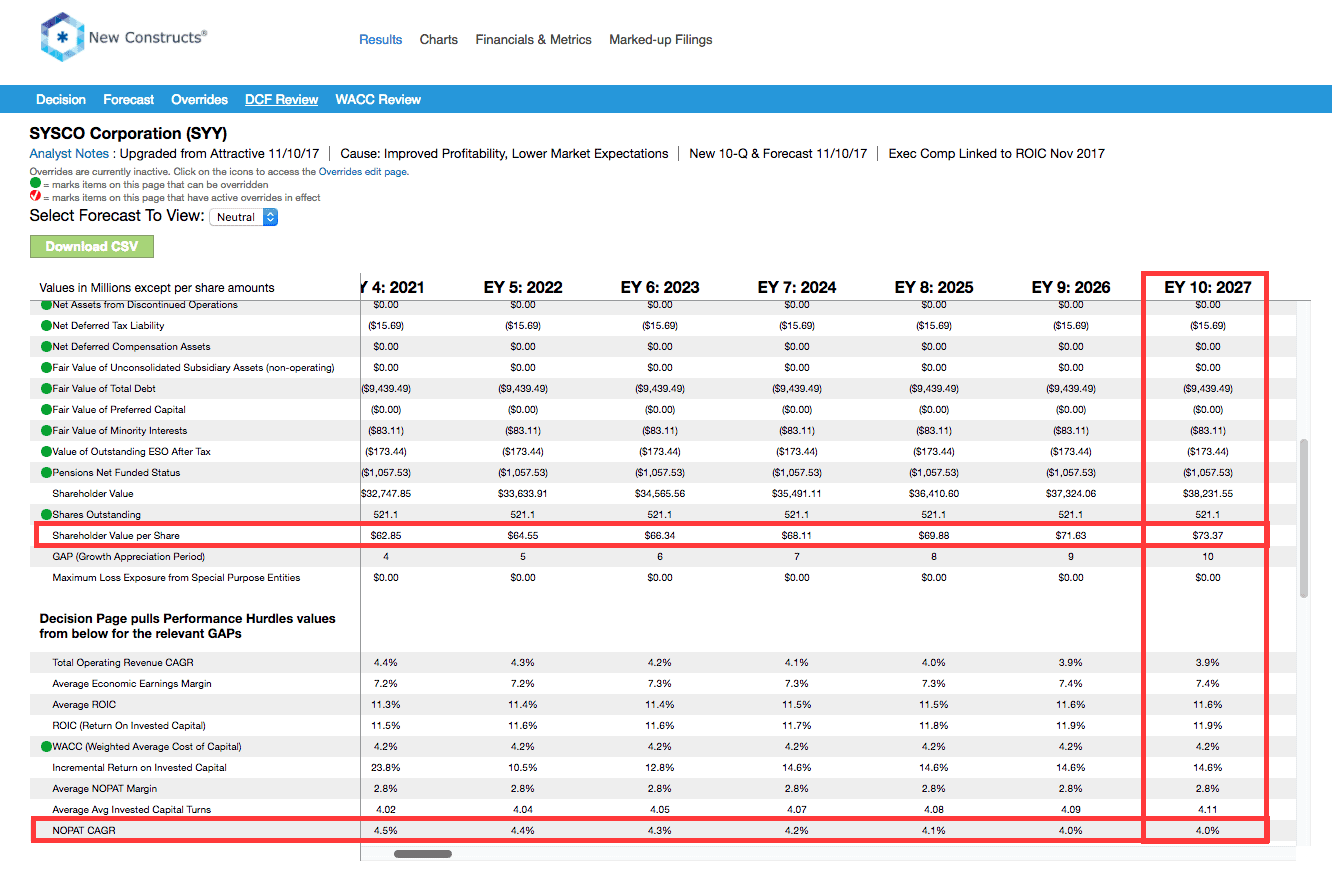Click green override icon for Net Deferred Tax Liability
1332x877 pixels.
pos(46,326)
